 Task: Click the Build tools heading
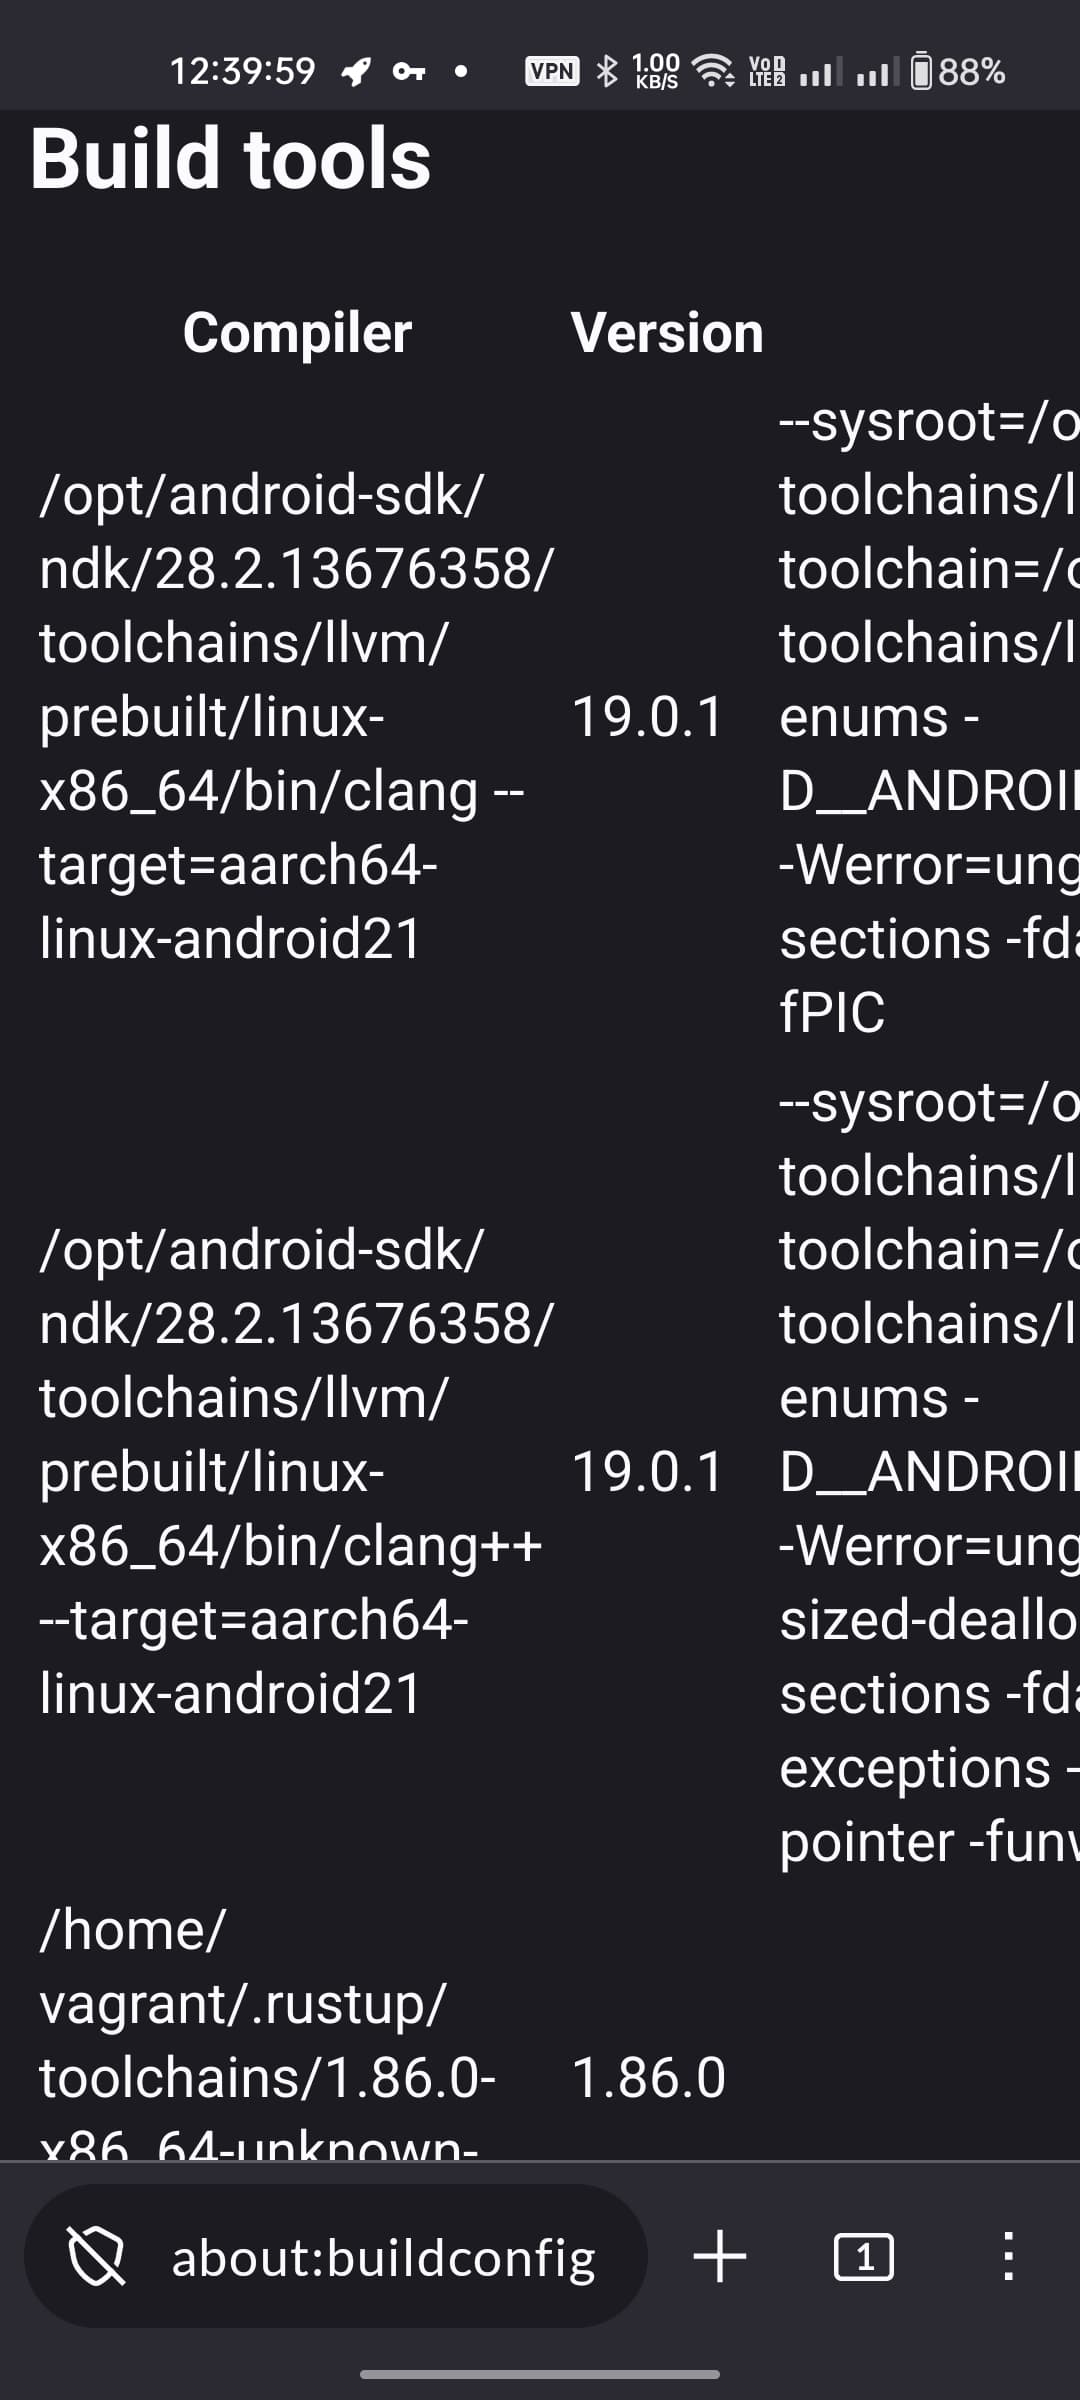click(x=231, y=160)
